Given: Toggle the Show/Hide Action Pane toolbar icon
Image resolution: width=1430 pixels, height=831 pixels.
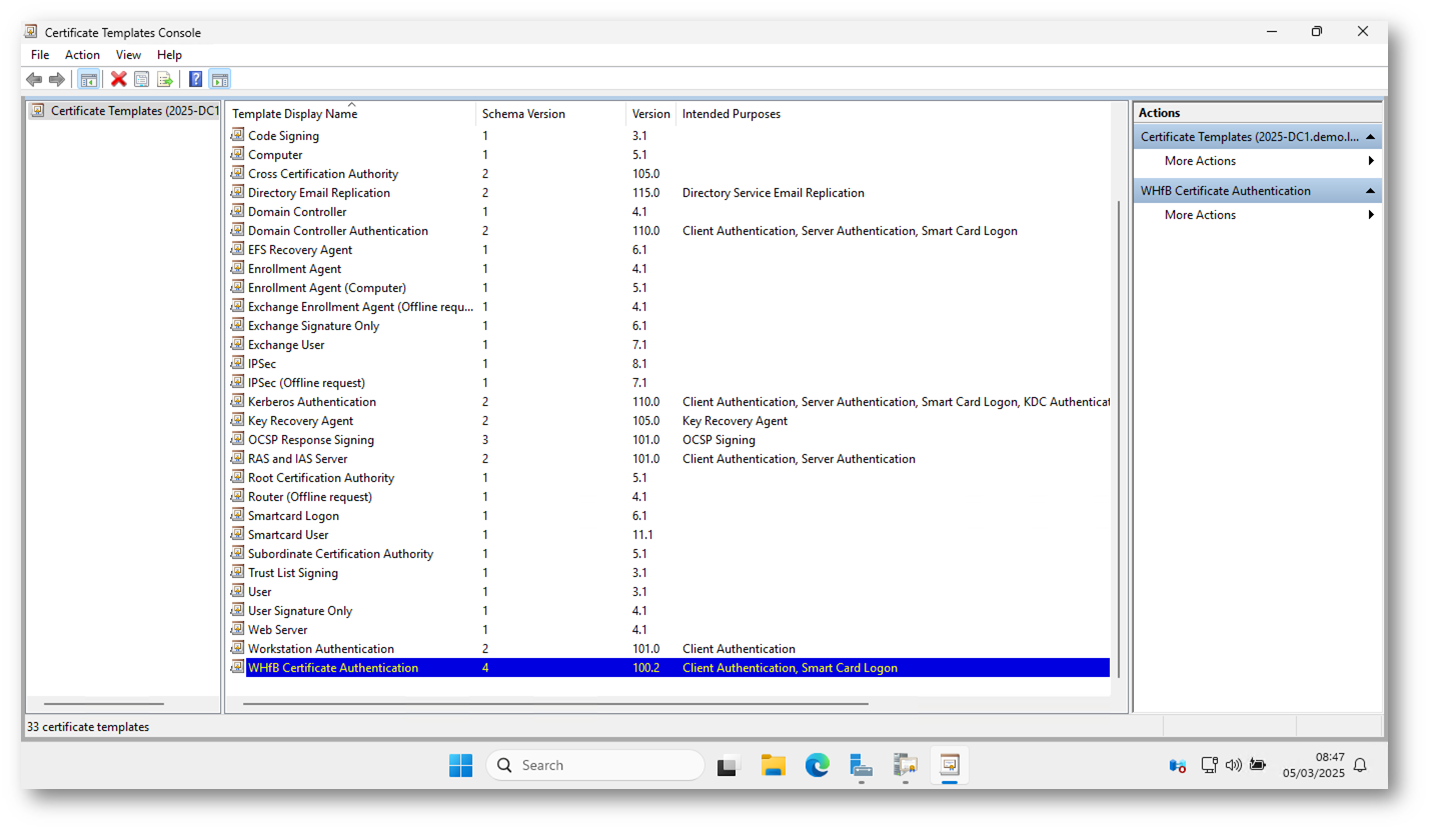Looking at the screenshot, I should (220, 79).
